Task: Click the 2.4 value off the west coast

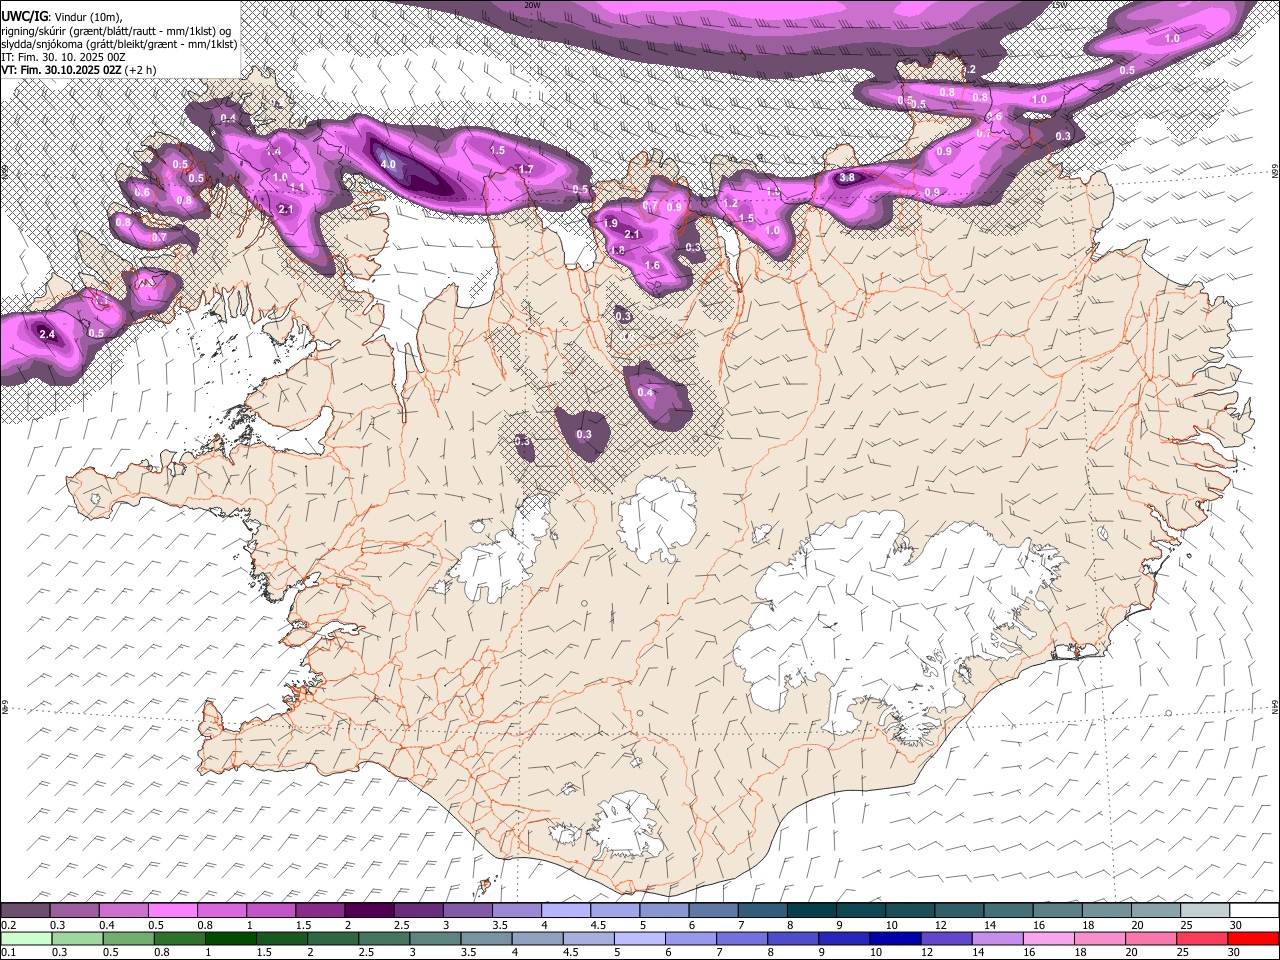Action: (x=46, y=334)
